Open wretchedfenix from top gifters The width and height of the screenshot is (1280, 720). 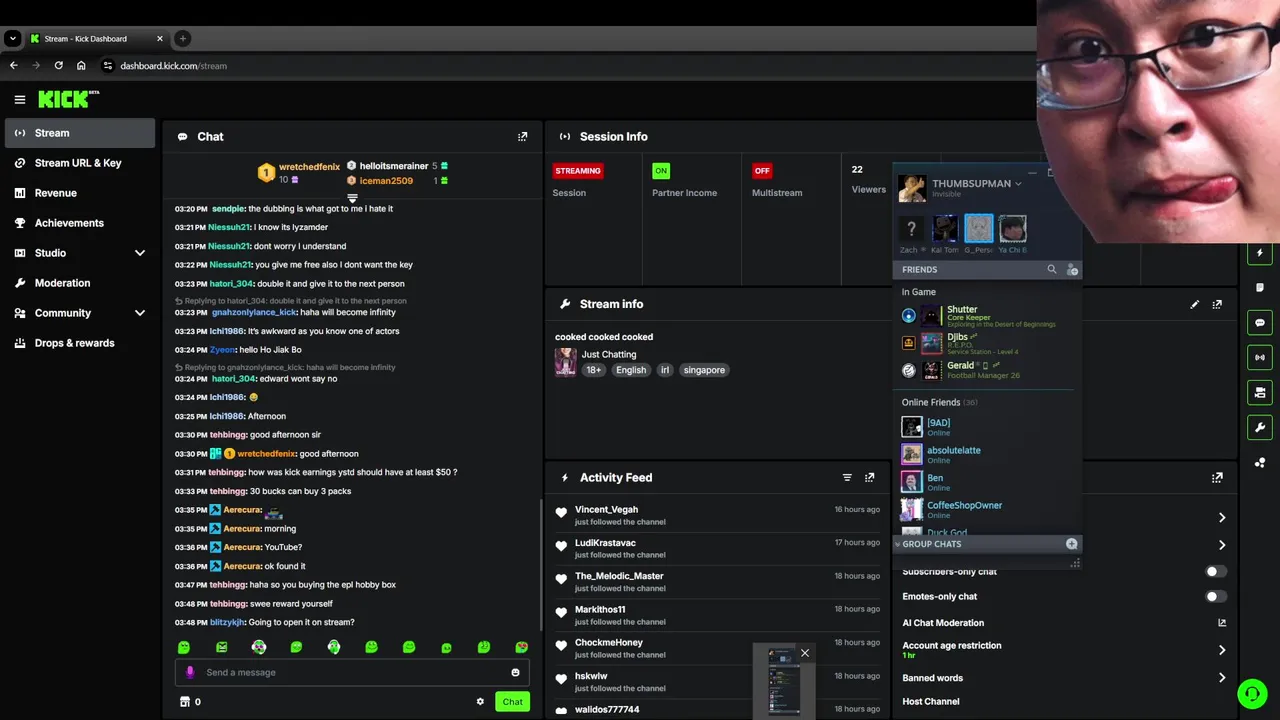click(309, 167)
